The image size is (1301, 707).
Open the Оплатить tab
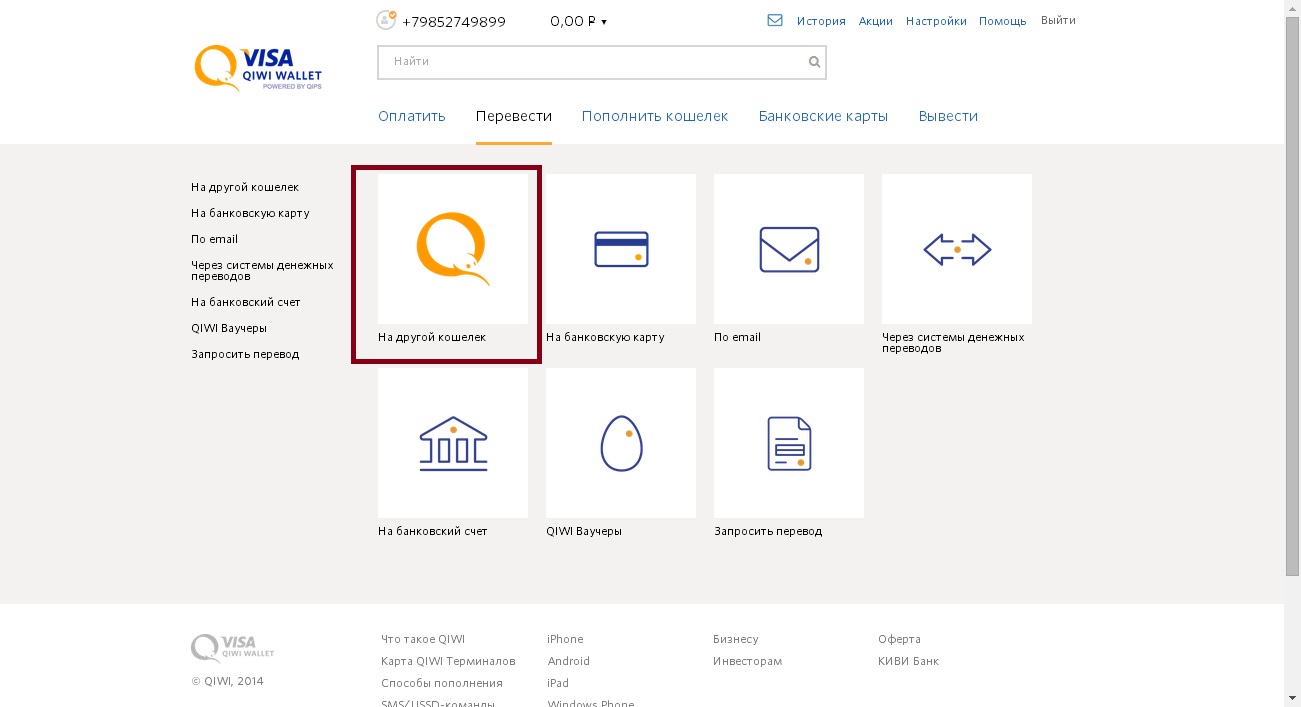(412, 116)
